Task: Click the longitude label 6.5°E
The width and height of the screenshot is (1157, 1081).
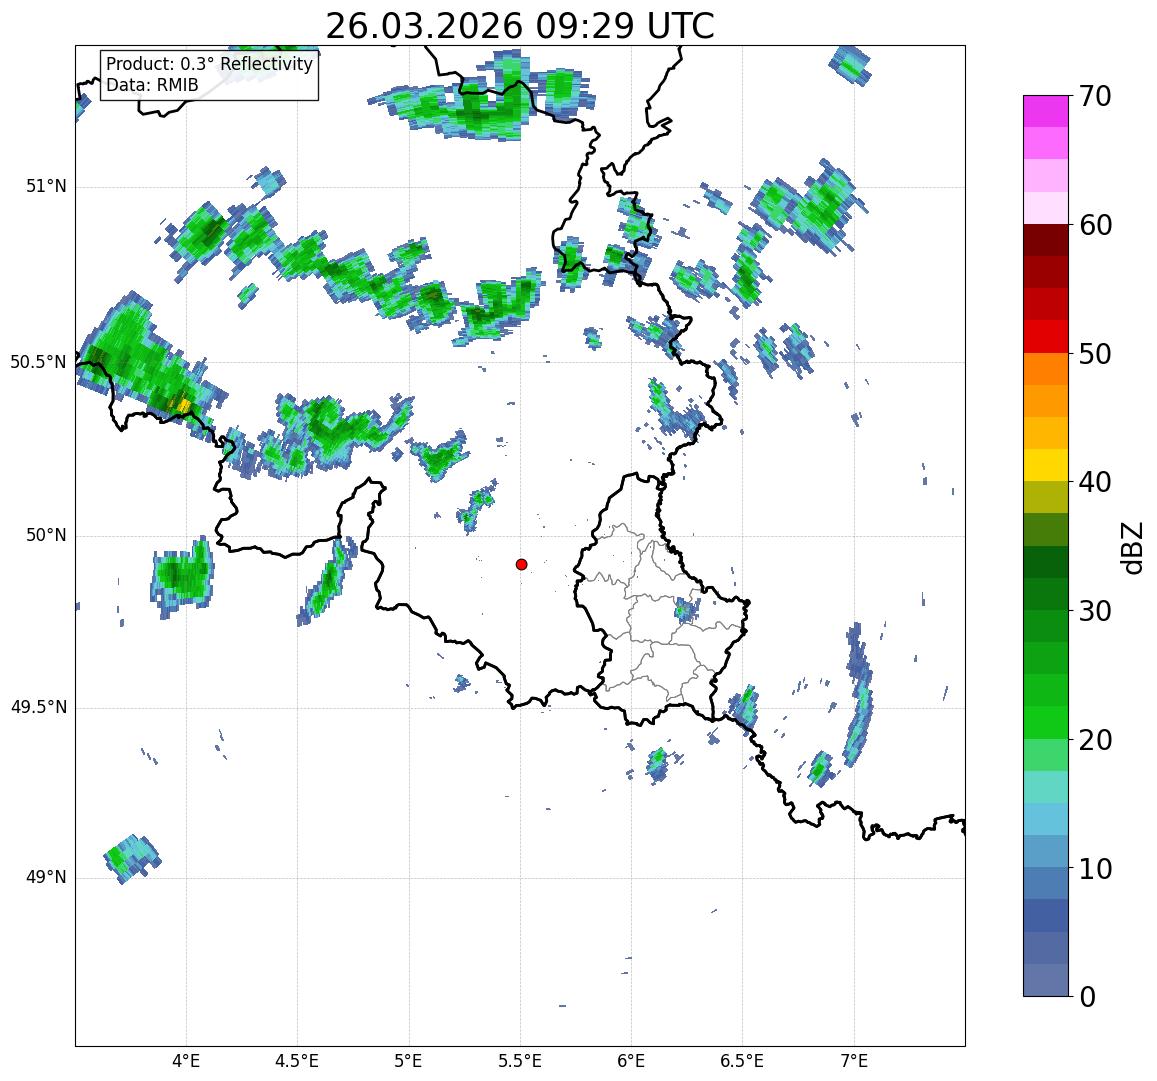Action: (x=742, y=1062)
